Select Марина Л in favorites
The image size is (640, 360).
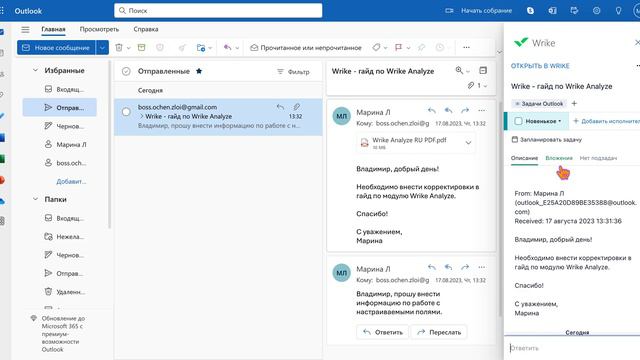(x=65, y=144)
